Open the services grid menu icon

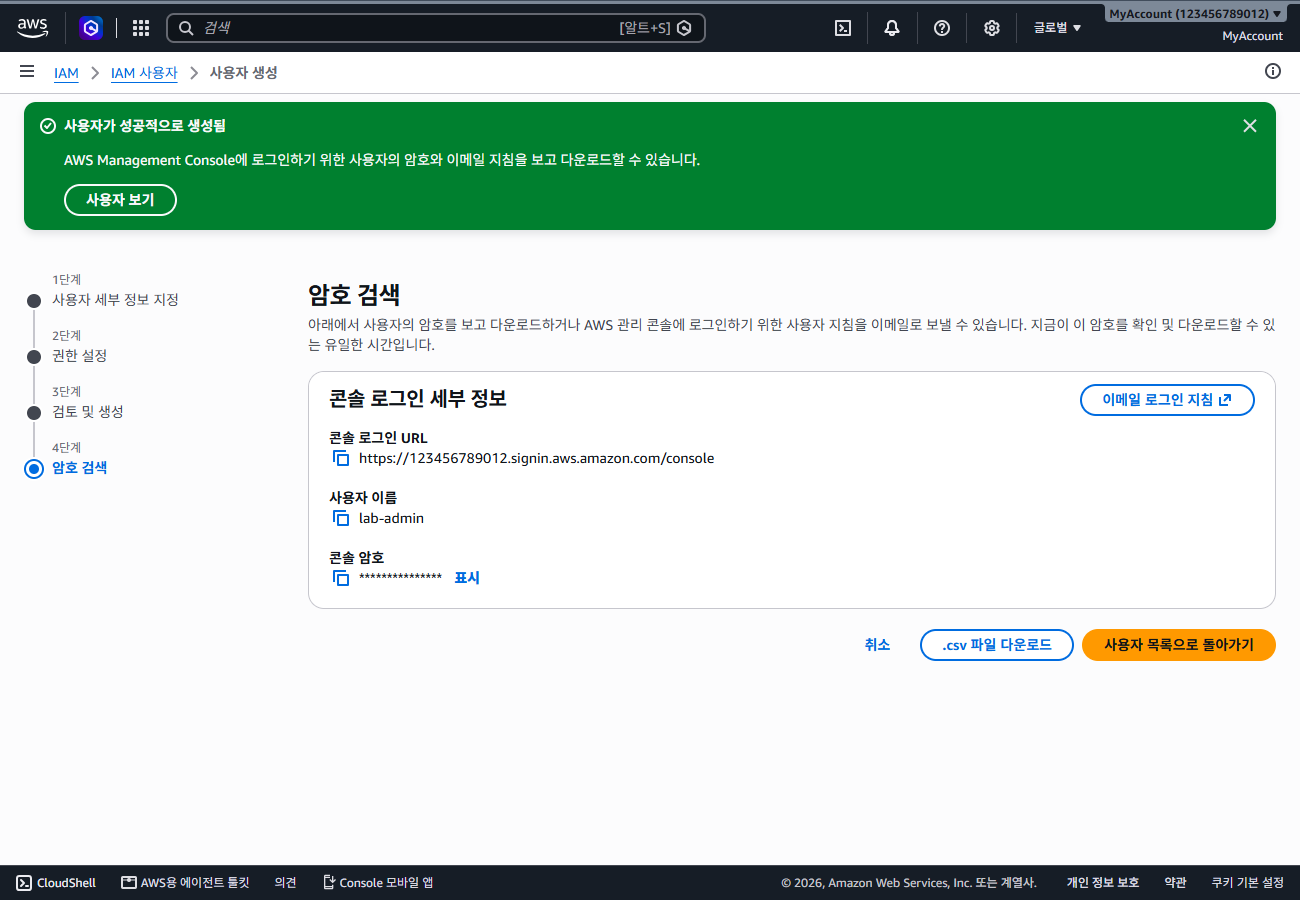(x=141, y=28)
